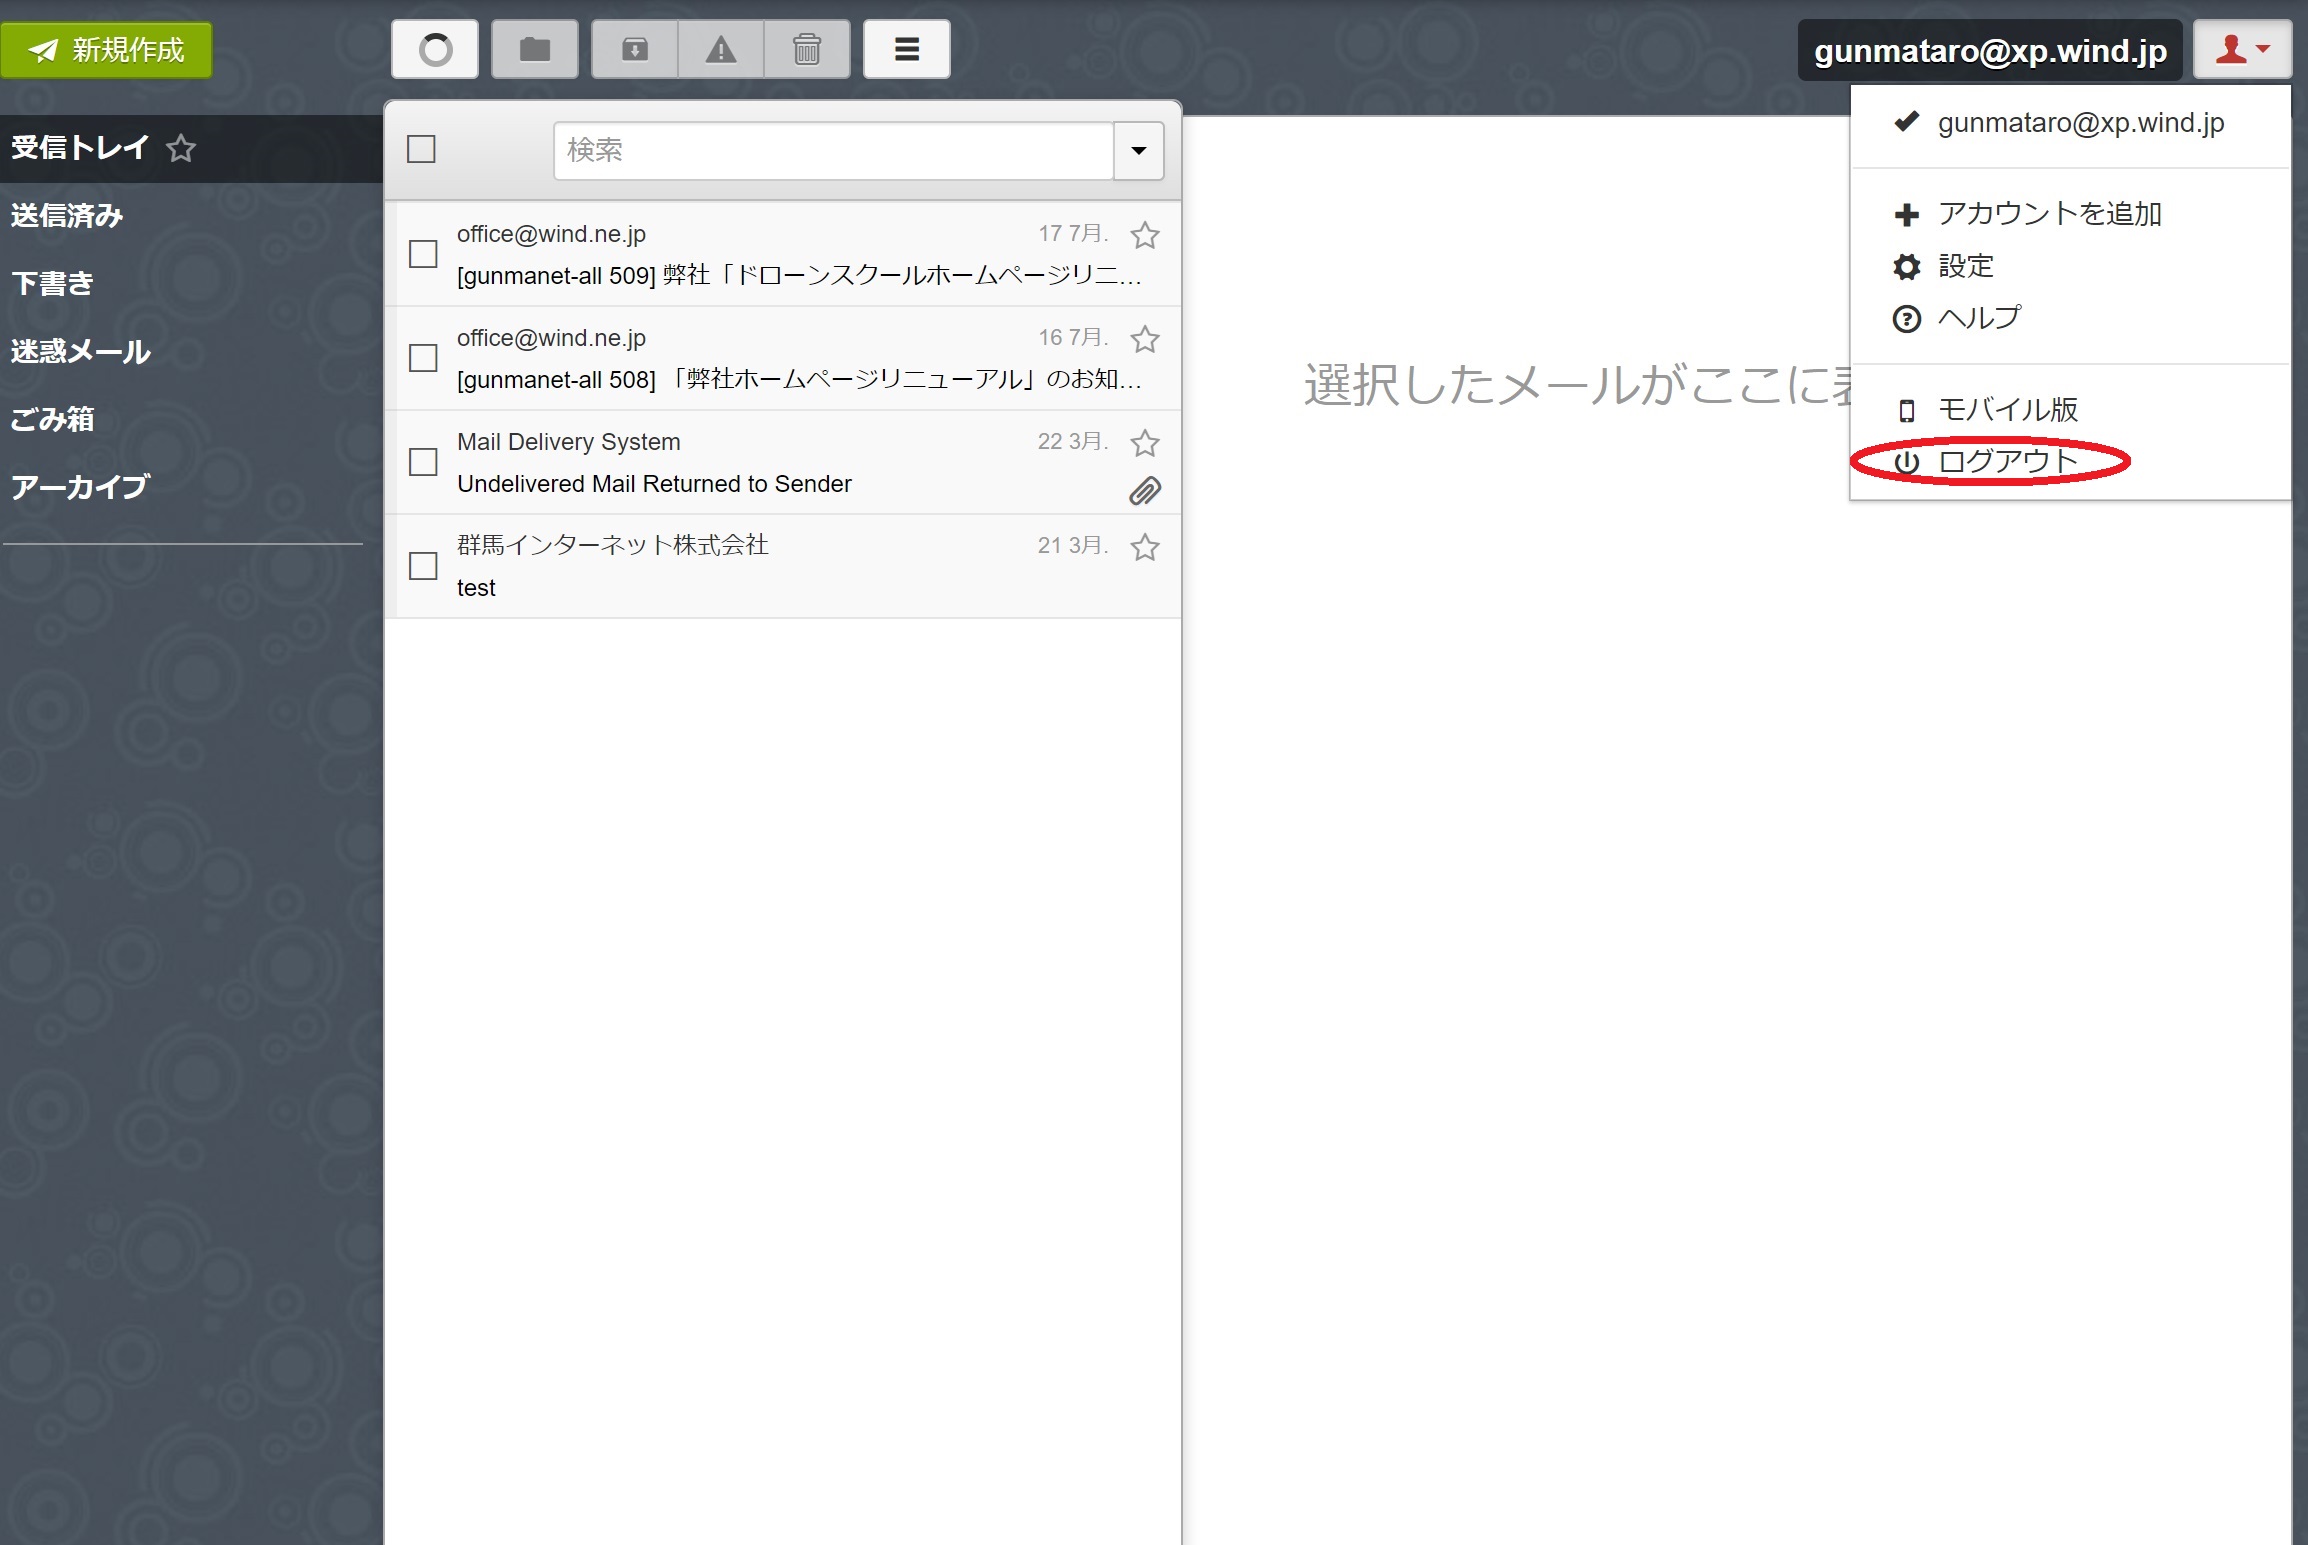The image size is (2308, 1545).
Task: Open the [gunmanet-all 509] message subject
Action: 798,275
